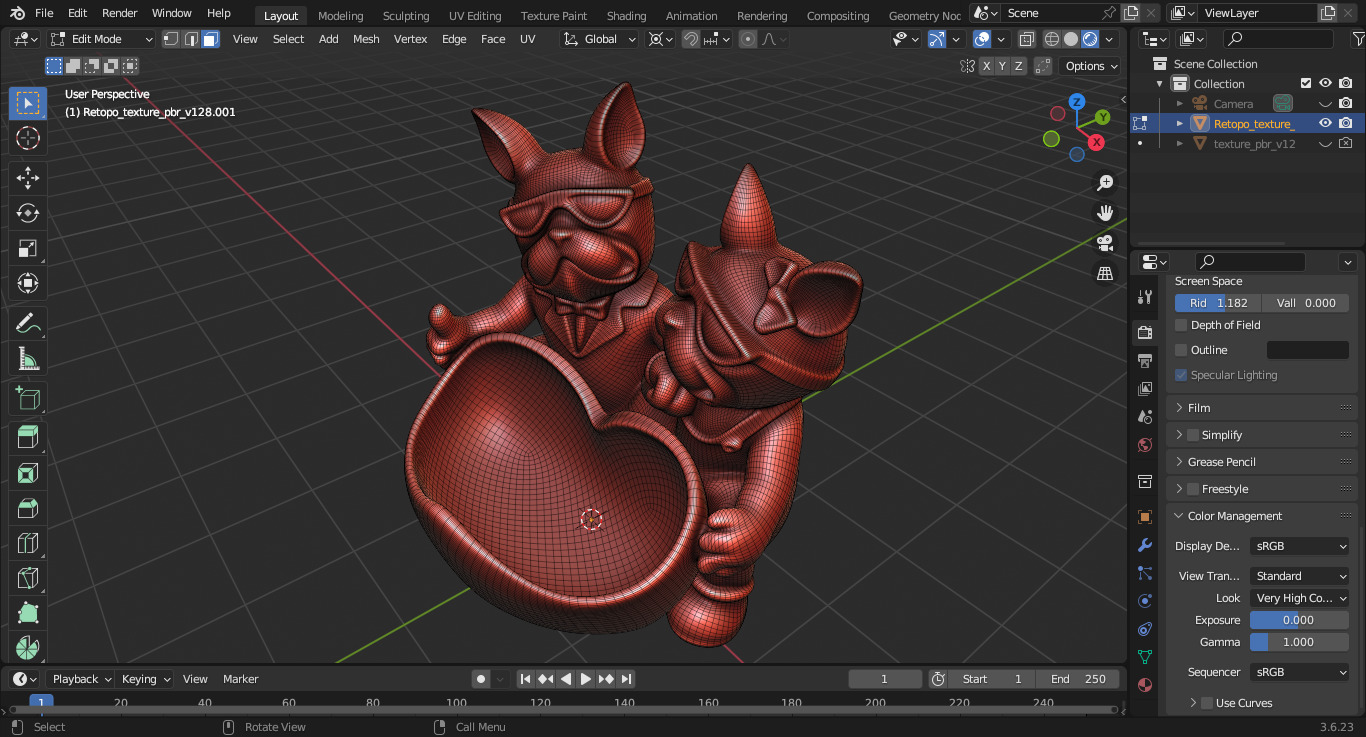Open the Edit Mode dropdown

[101, 39]
